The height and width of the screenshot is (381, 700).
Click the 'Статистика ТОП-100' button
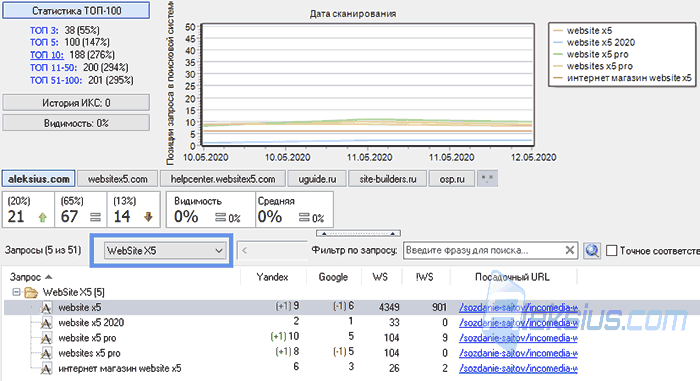(76, 10)
